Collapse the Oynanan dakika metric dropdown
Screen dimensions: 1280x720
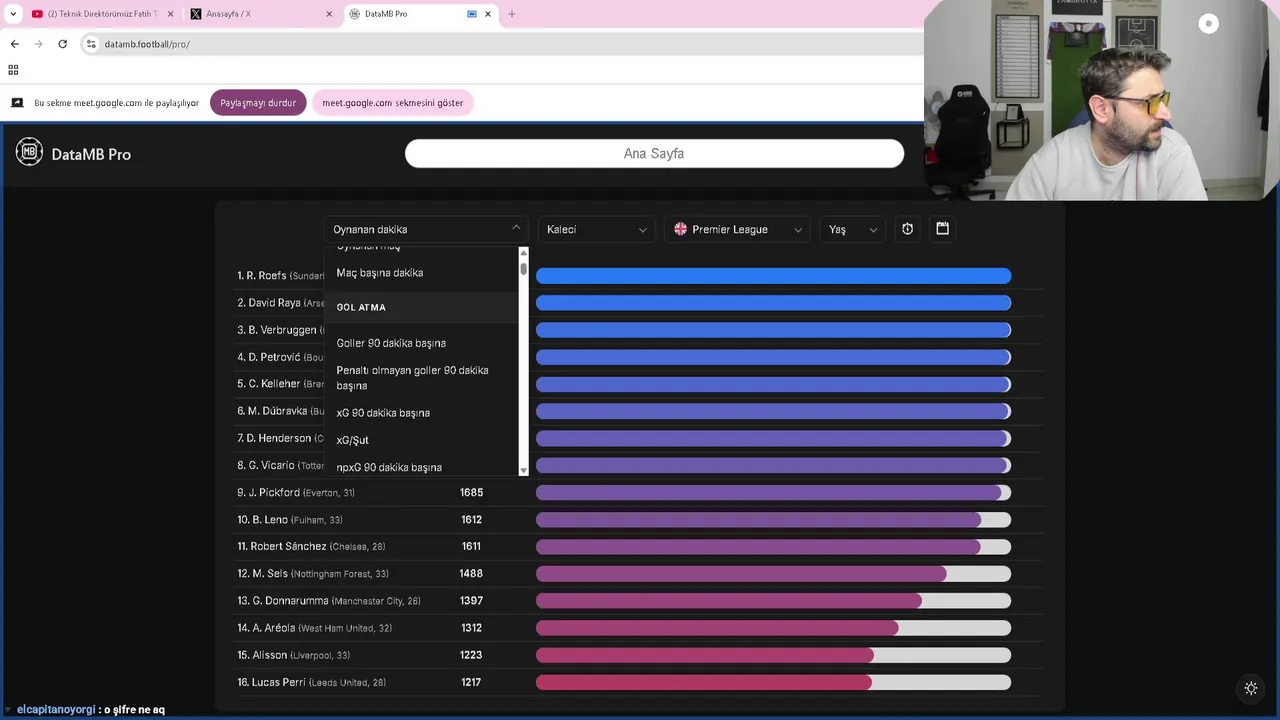coord(426,229)
